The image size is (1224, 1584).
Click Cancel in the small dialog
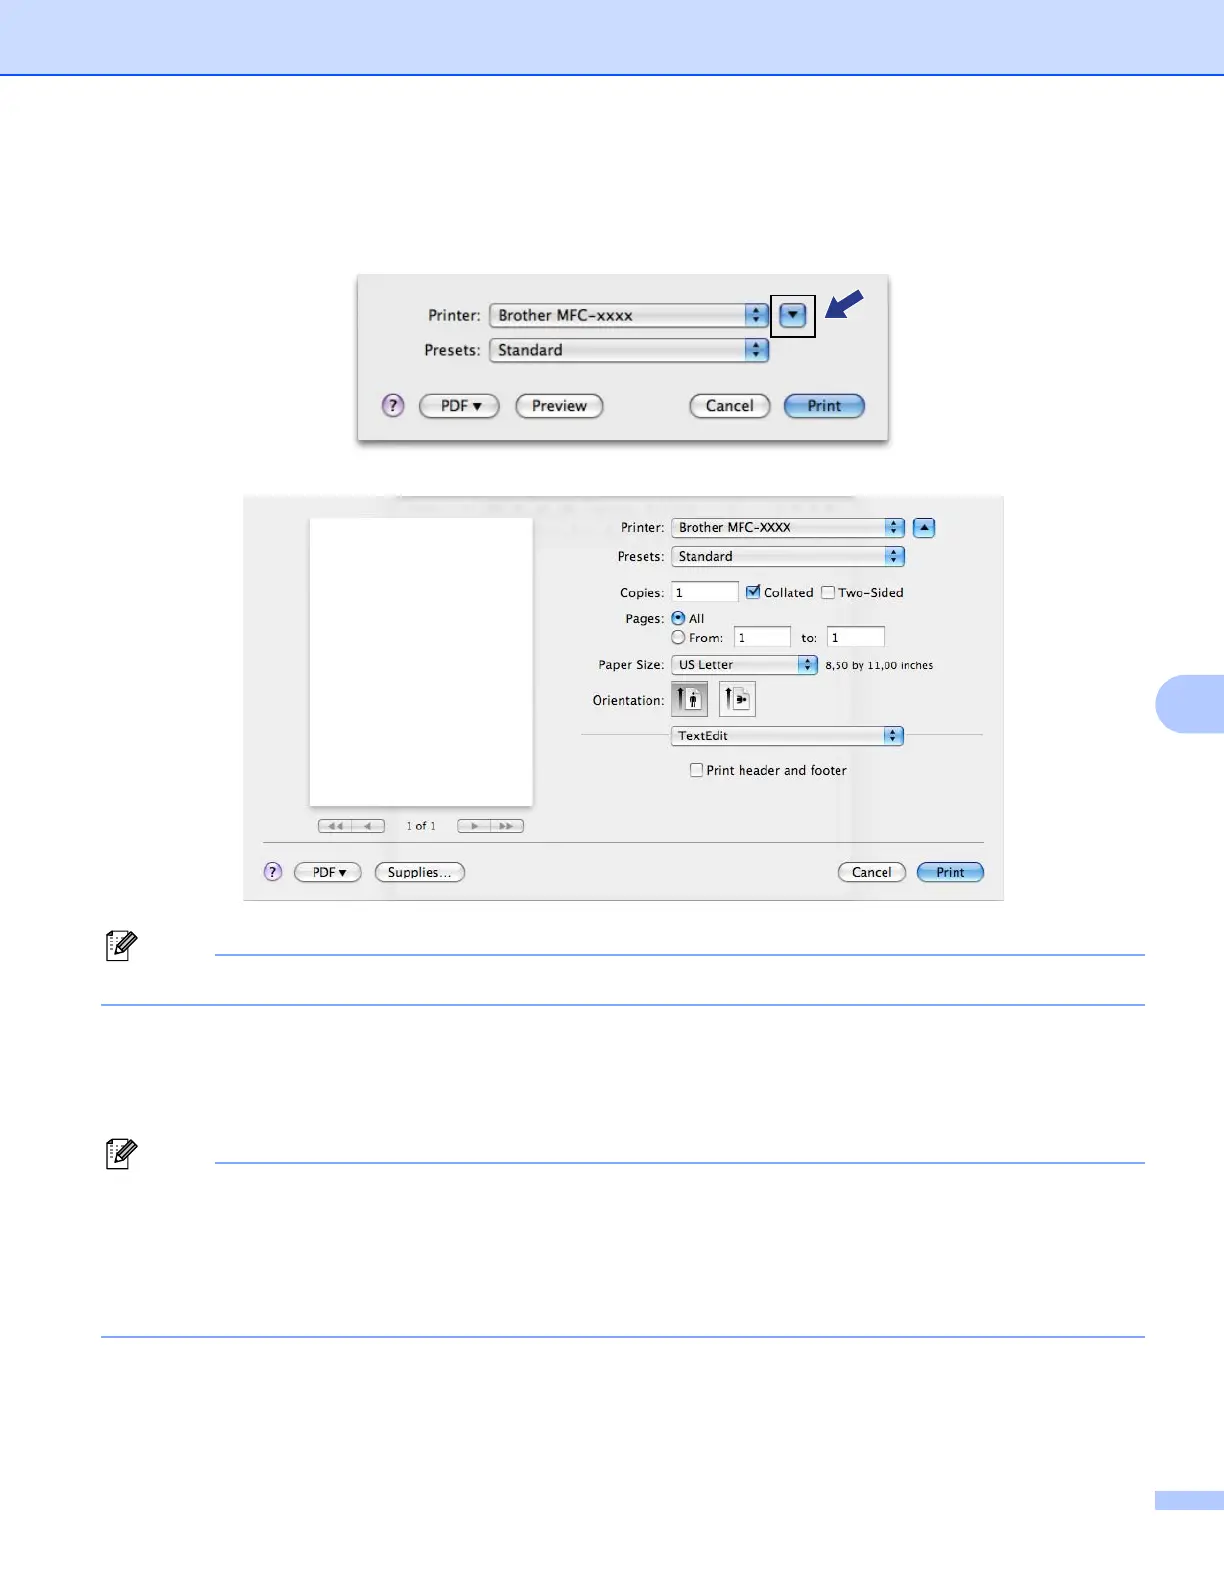[x=729, y=406]
